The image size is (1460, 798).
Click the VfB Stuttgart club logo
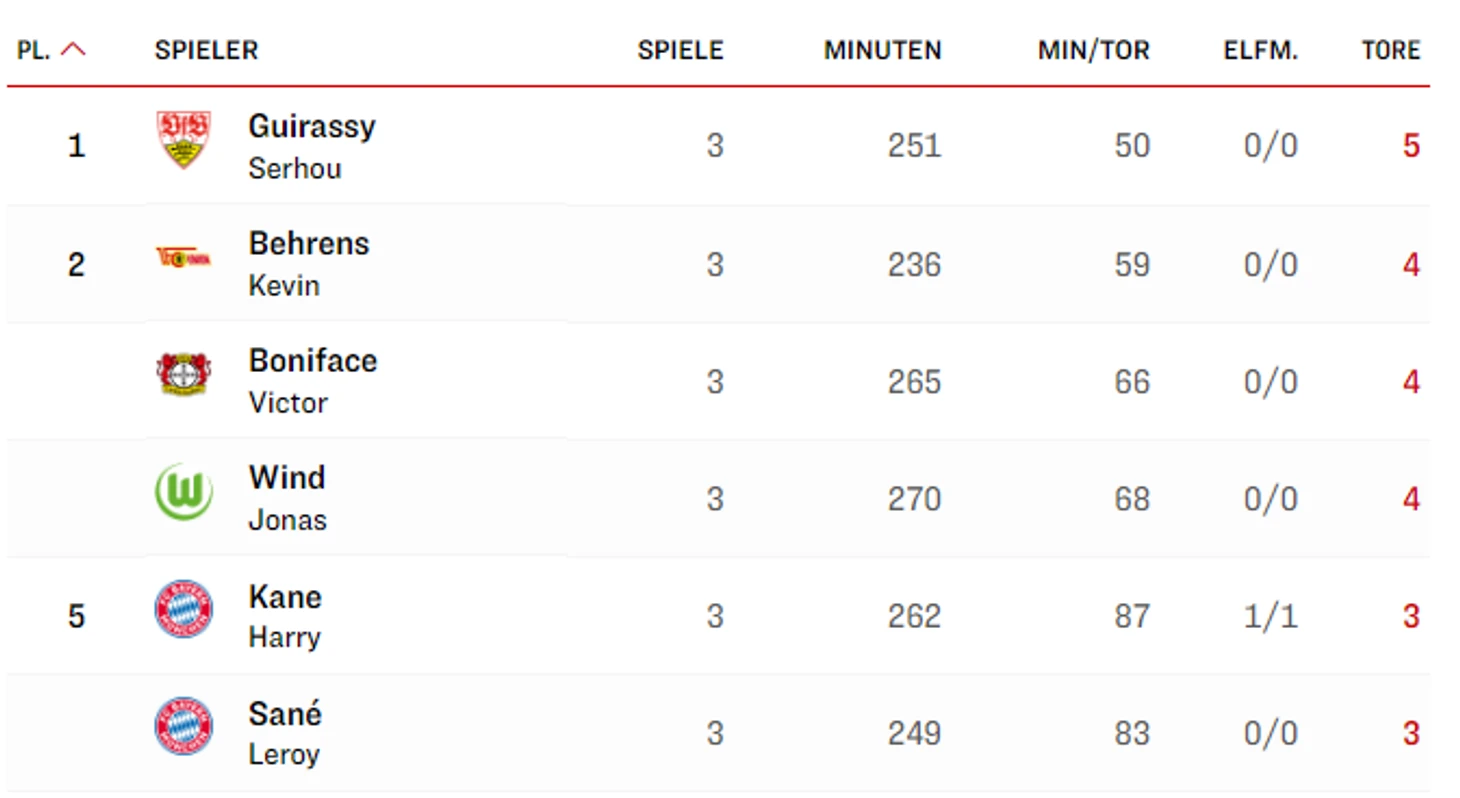pyautogui.click(x=184, y=141)
